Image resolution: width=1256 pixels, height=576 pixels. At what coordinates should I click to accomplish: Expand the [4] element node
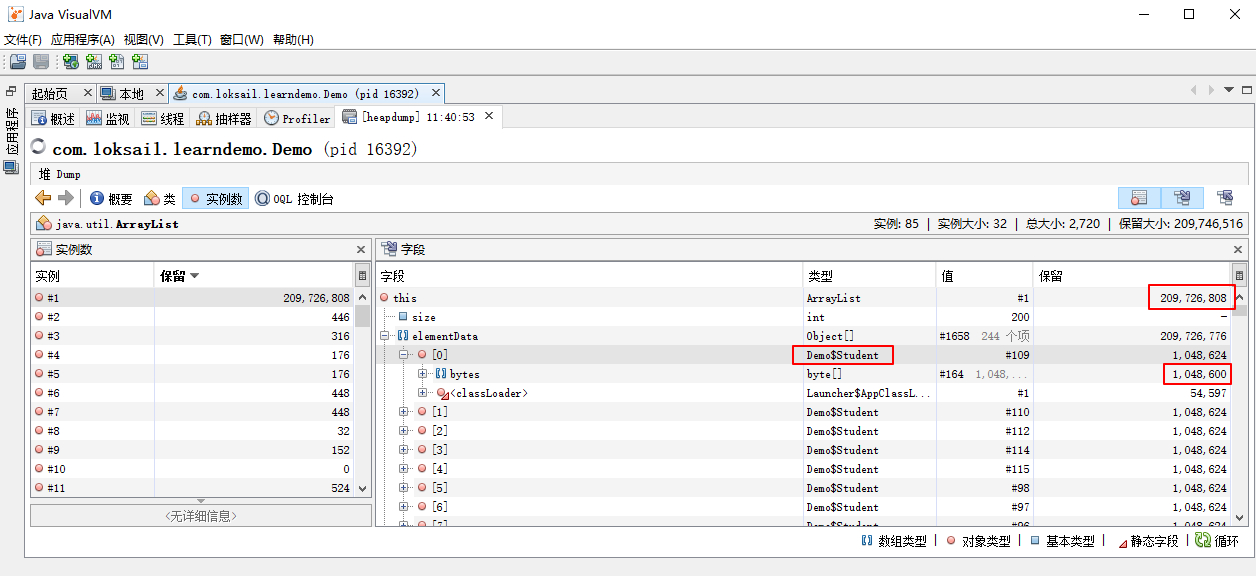pos(404,469)
